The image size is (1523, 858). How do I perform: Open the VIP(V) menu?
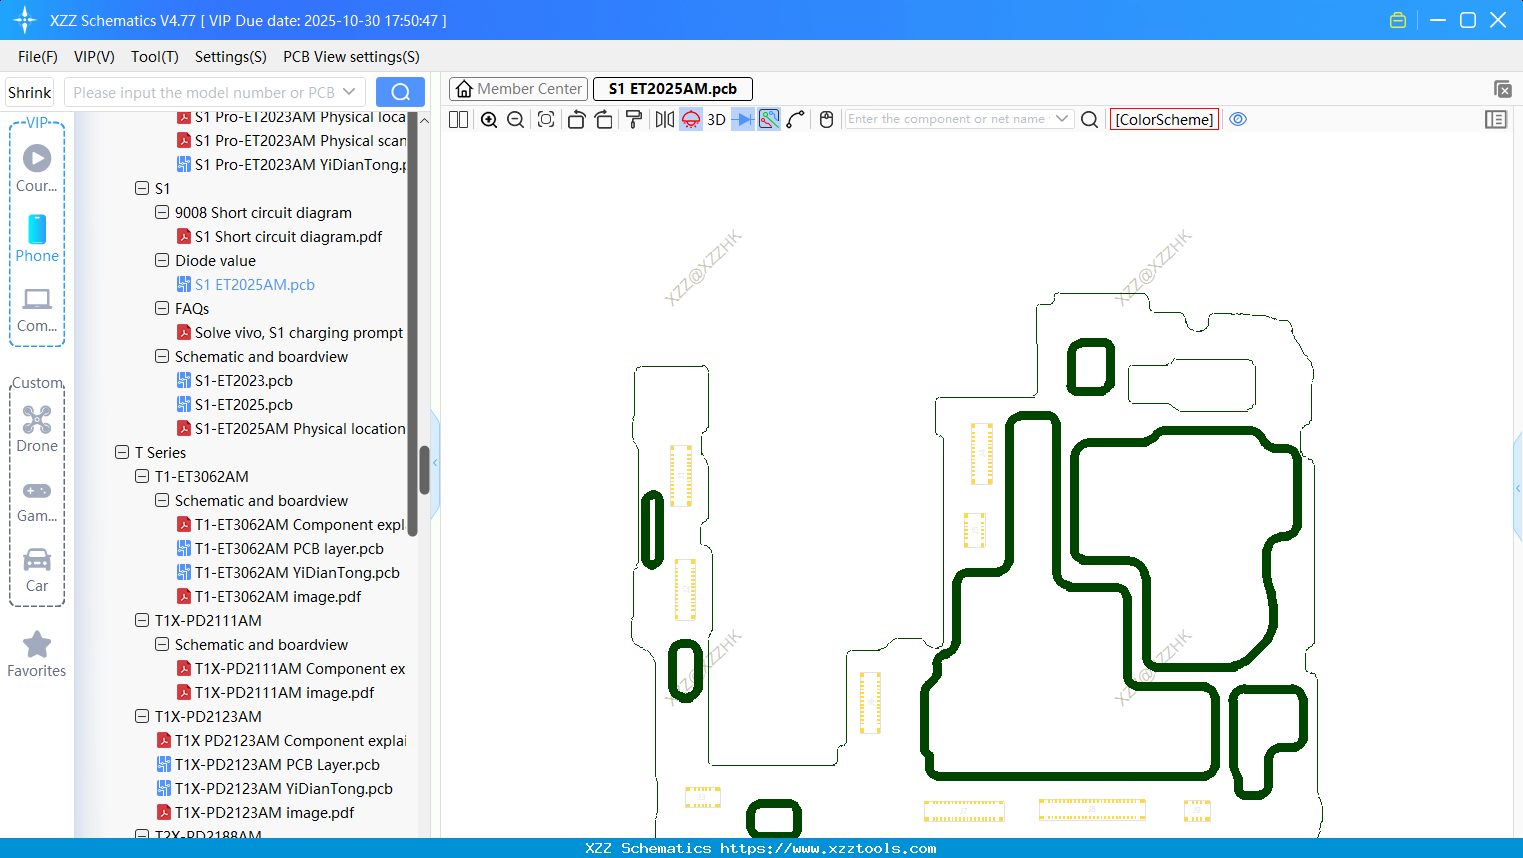[94, 57]
